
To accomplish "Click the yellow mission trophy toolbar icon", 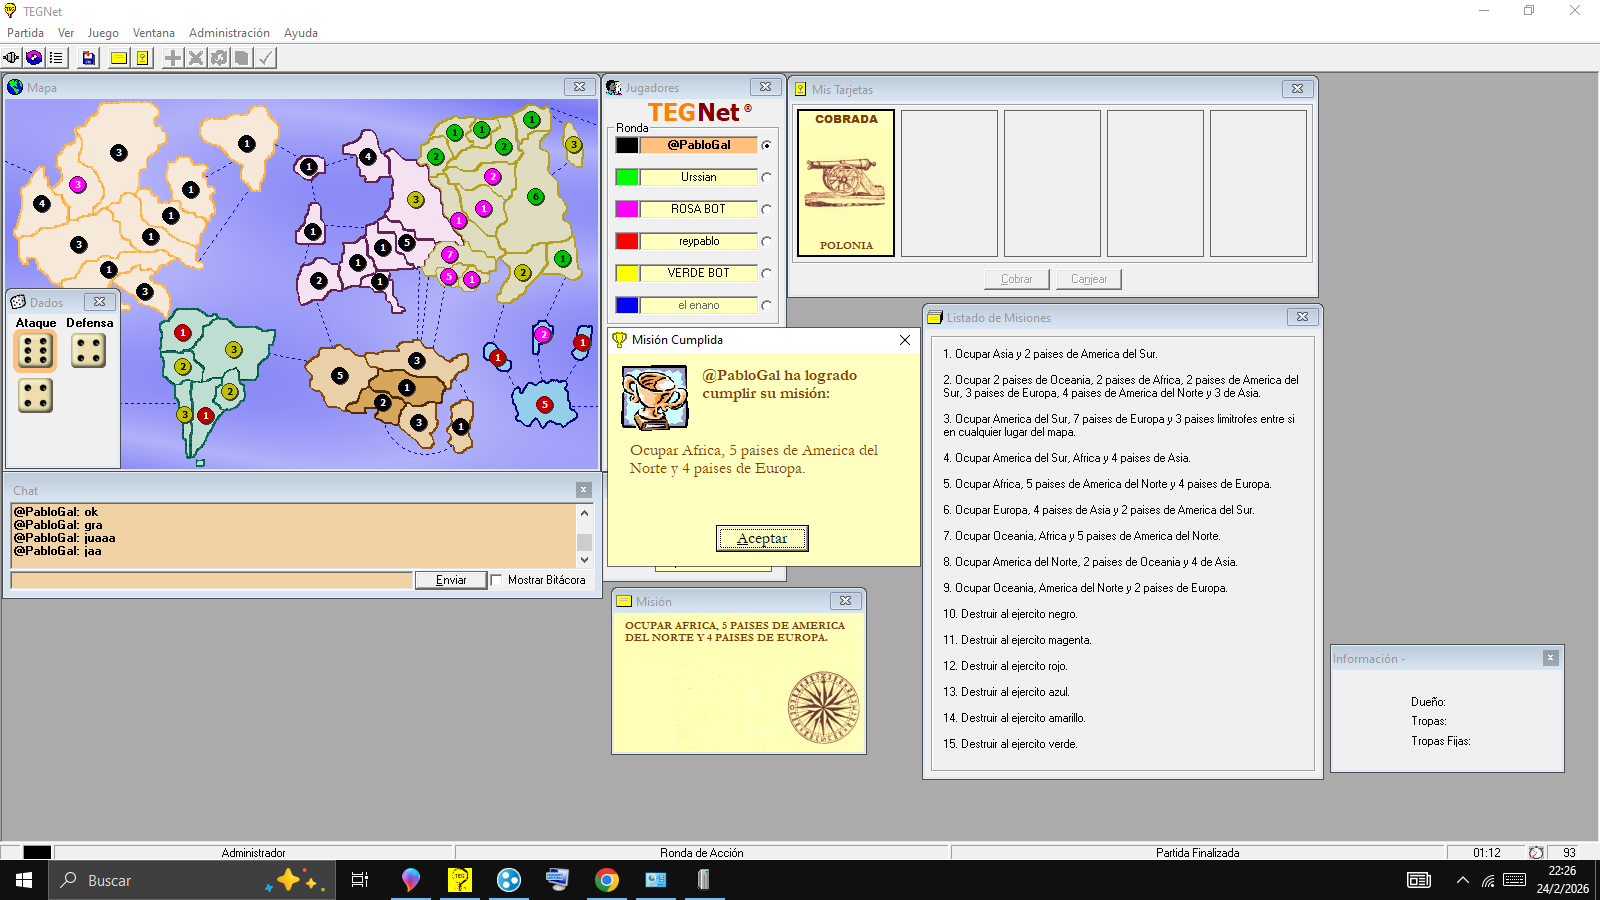I will [143, 58].
